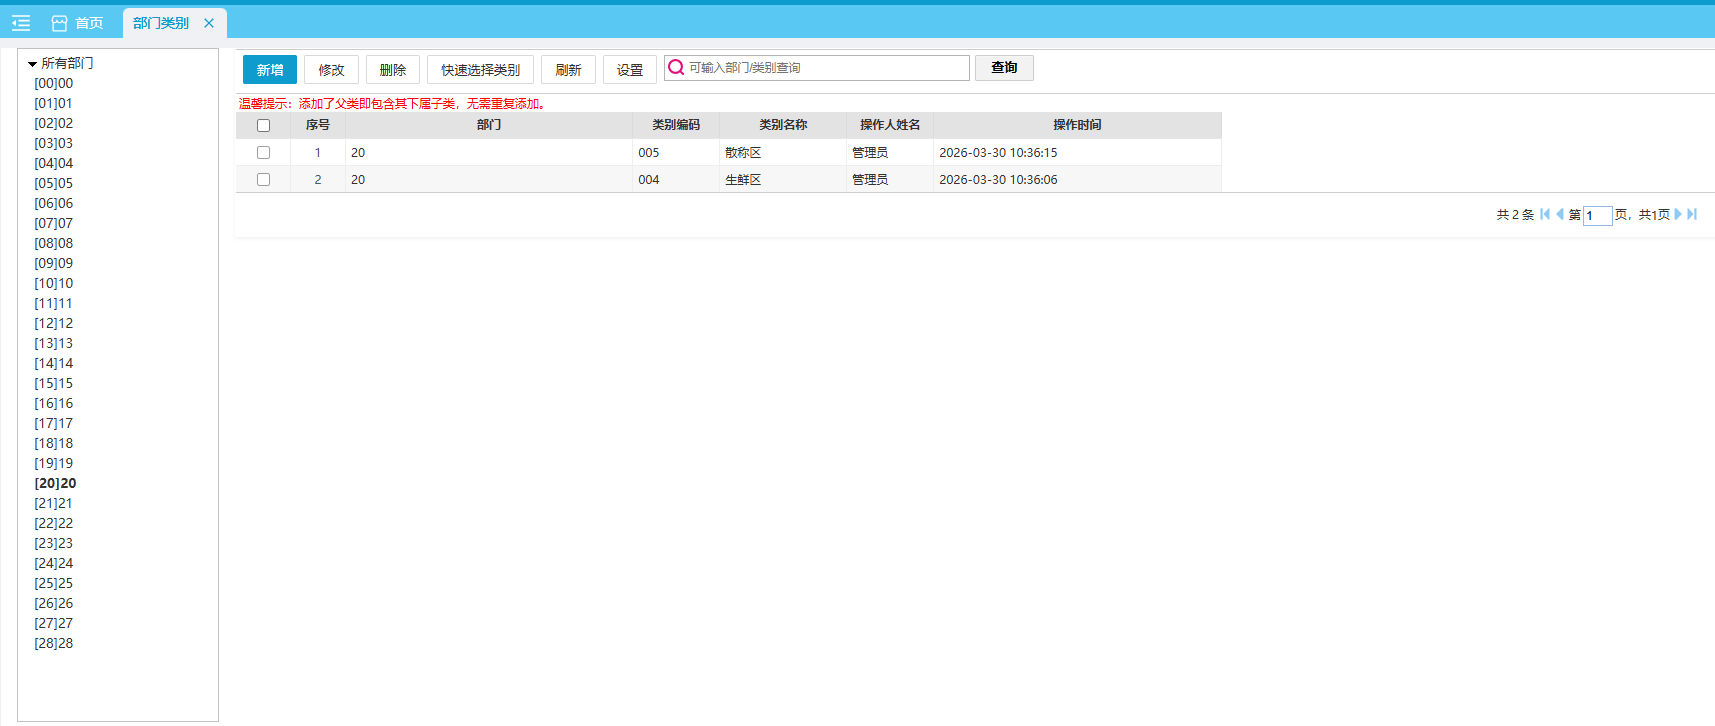Select department [20]20 in tree
This screenshot has height=726, width=1715.
pos(55,483)
